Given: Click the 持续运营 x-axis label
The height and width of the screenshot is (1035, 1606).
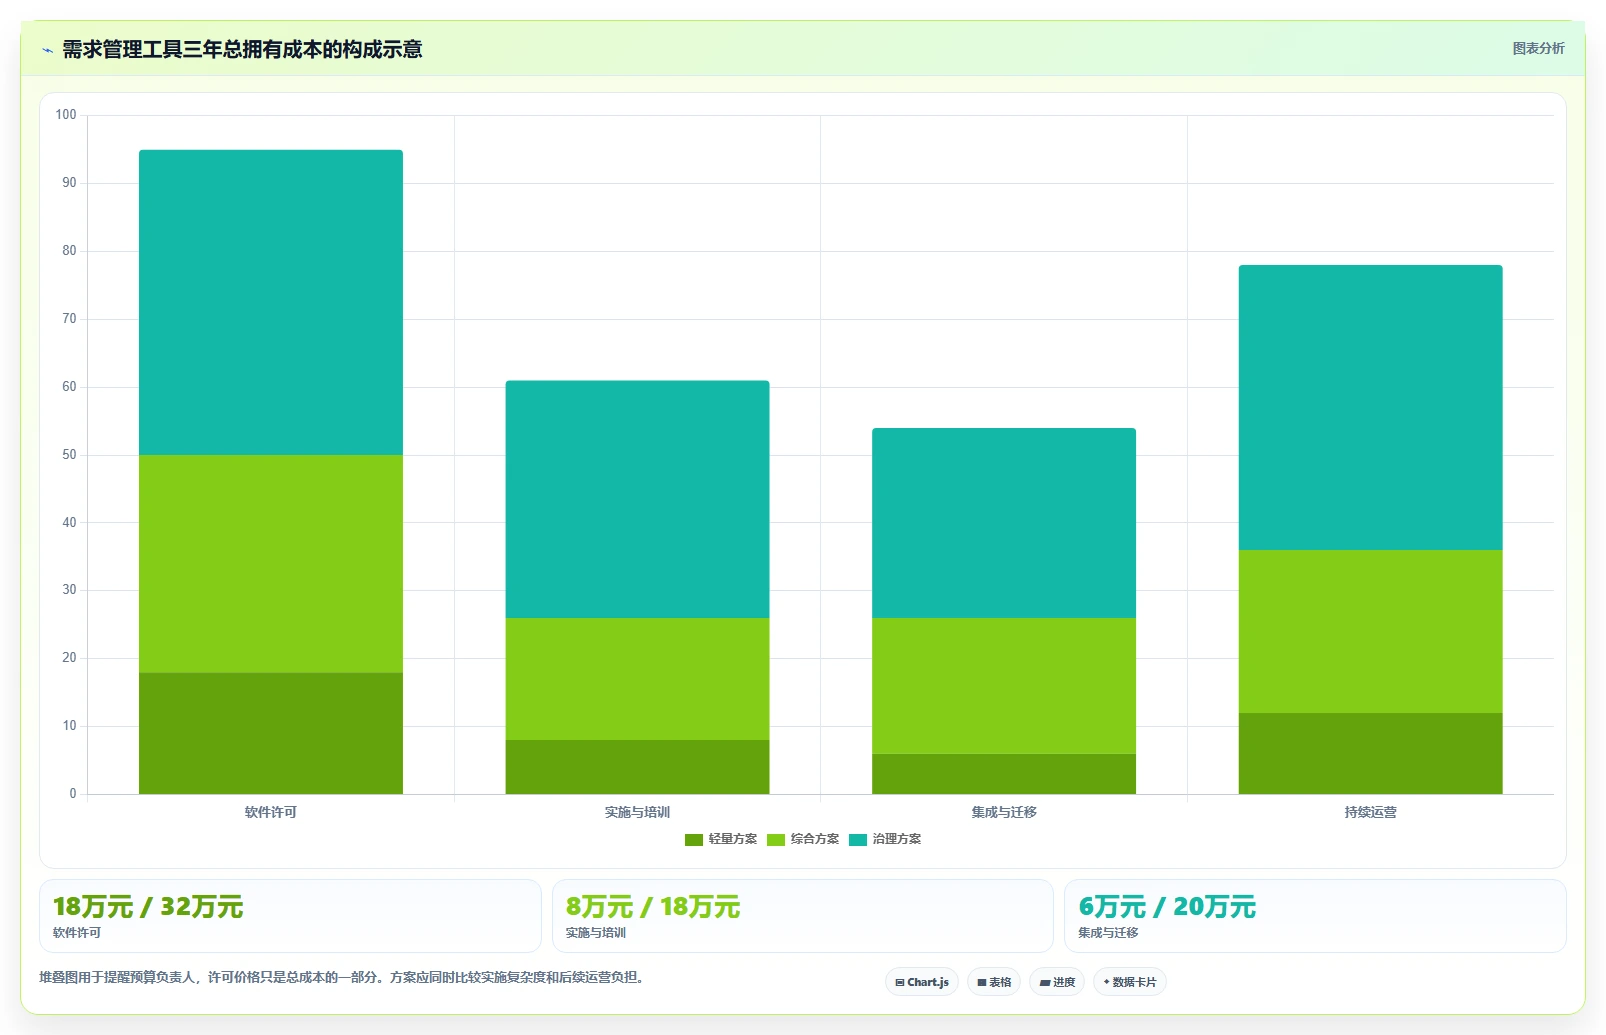Looking at the screenshot, I should (1370, 812).
